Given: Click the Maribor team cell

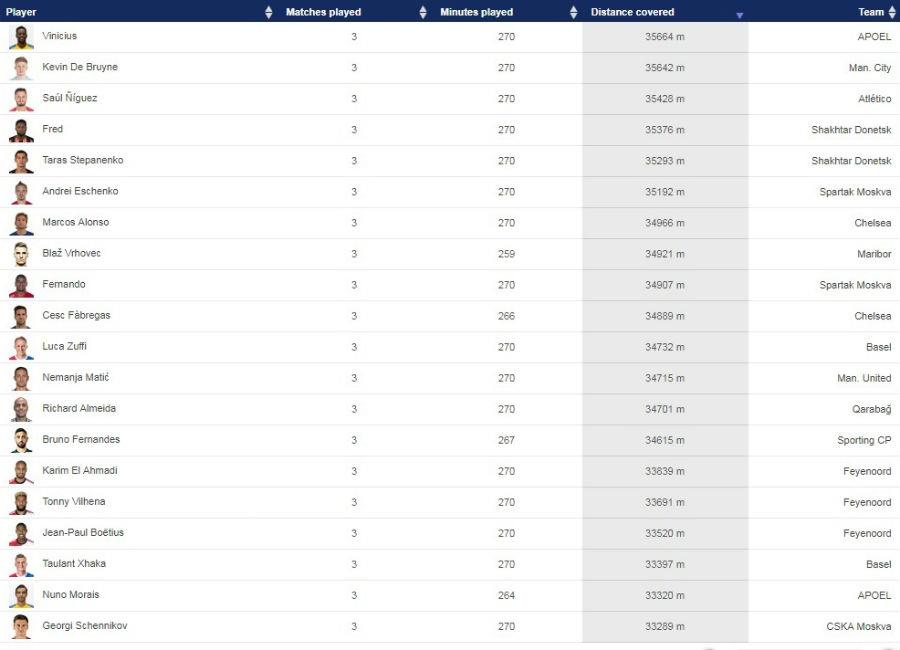Looking at the screenshot, I should coord(874,254).
